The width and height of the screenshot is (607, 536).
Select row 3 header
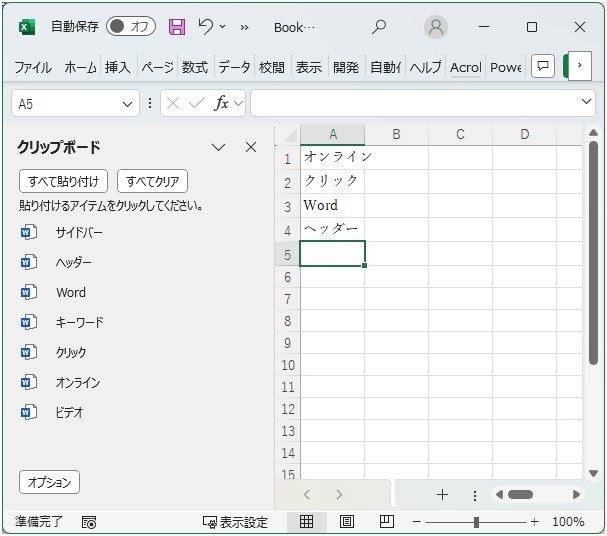pyautogui.click(x=287, y=206)
